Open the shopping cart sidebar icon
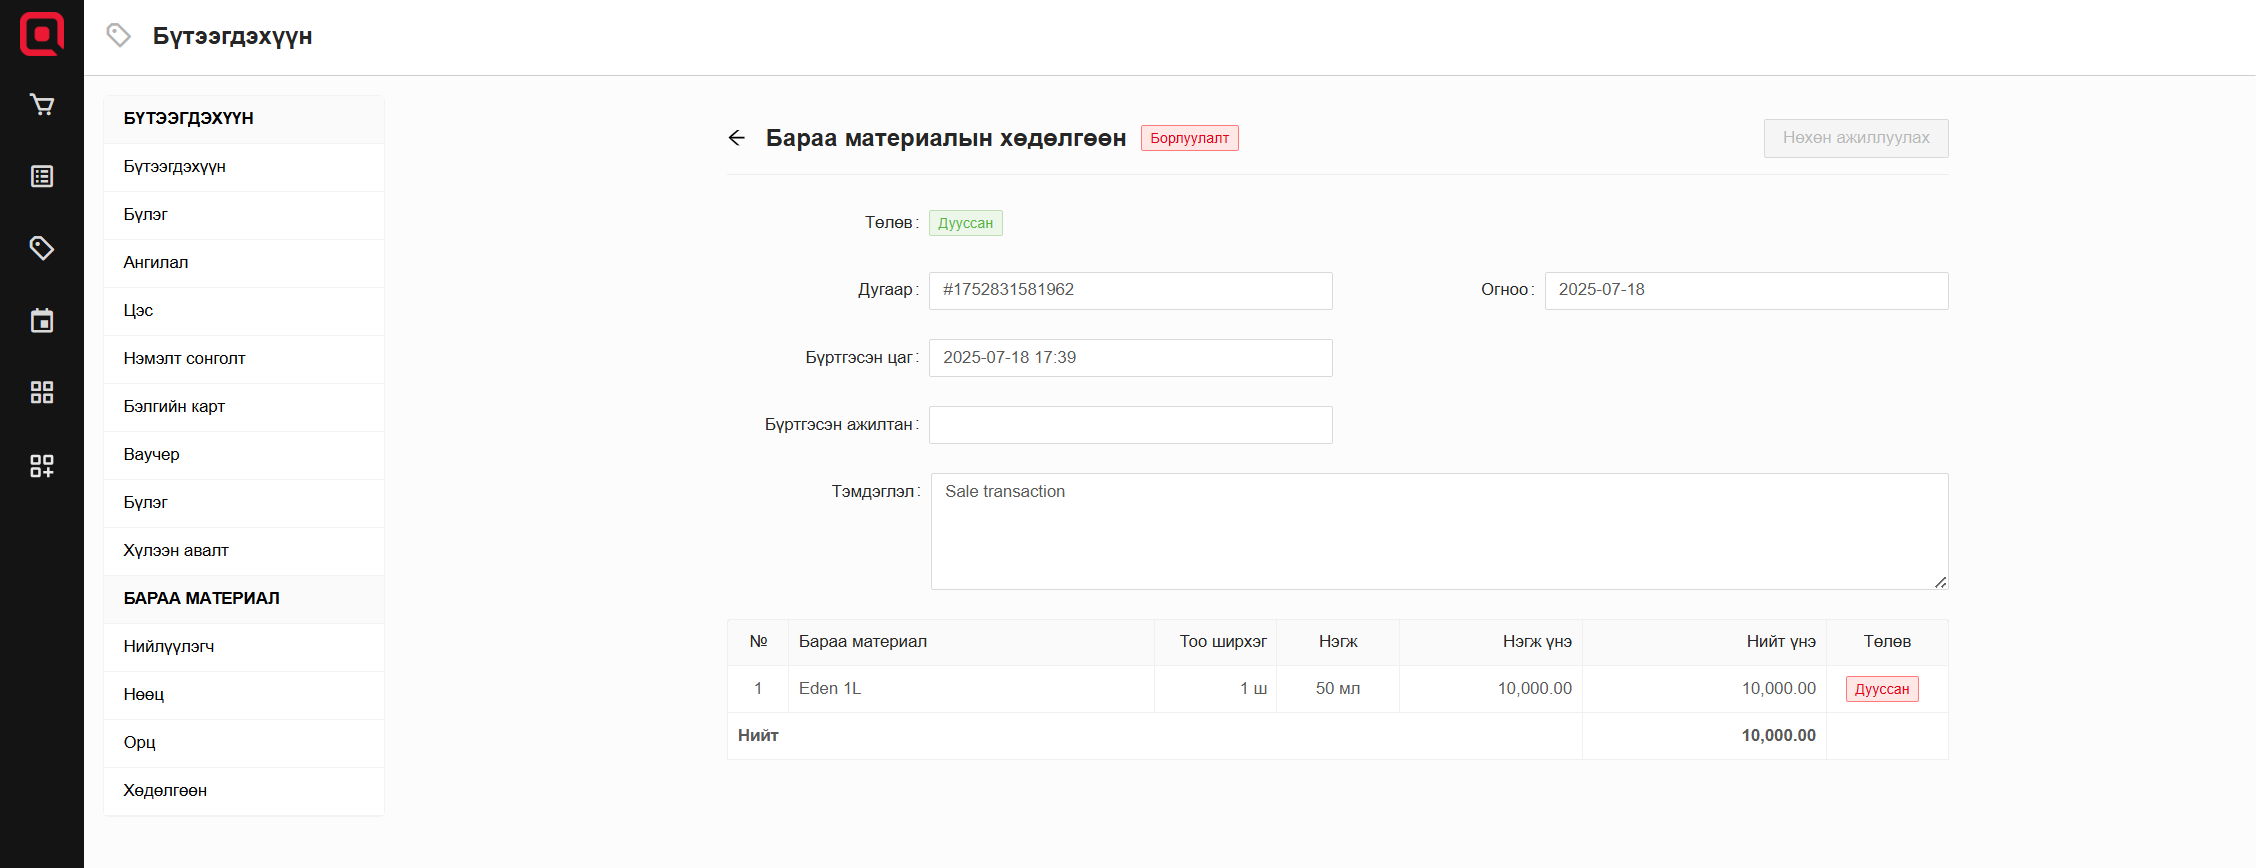The image size is (2256, 868). pyautogui.click(x=42, y=105)
